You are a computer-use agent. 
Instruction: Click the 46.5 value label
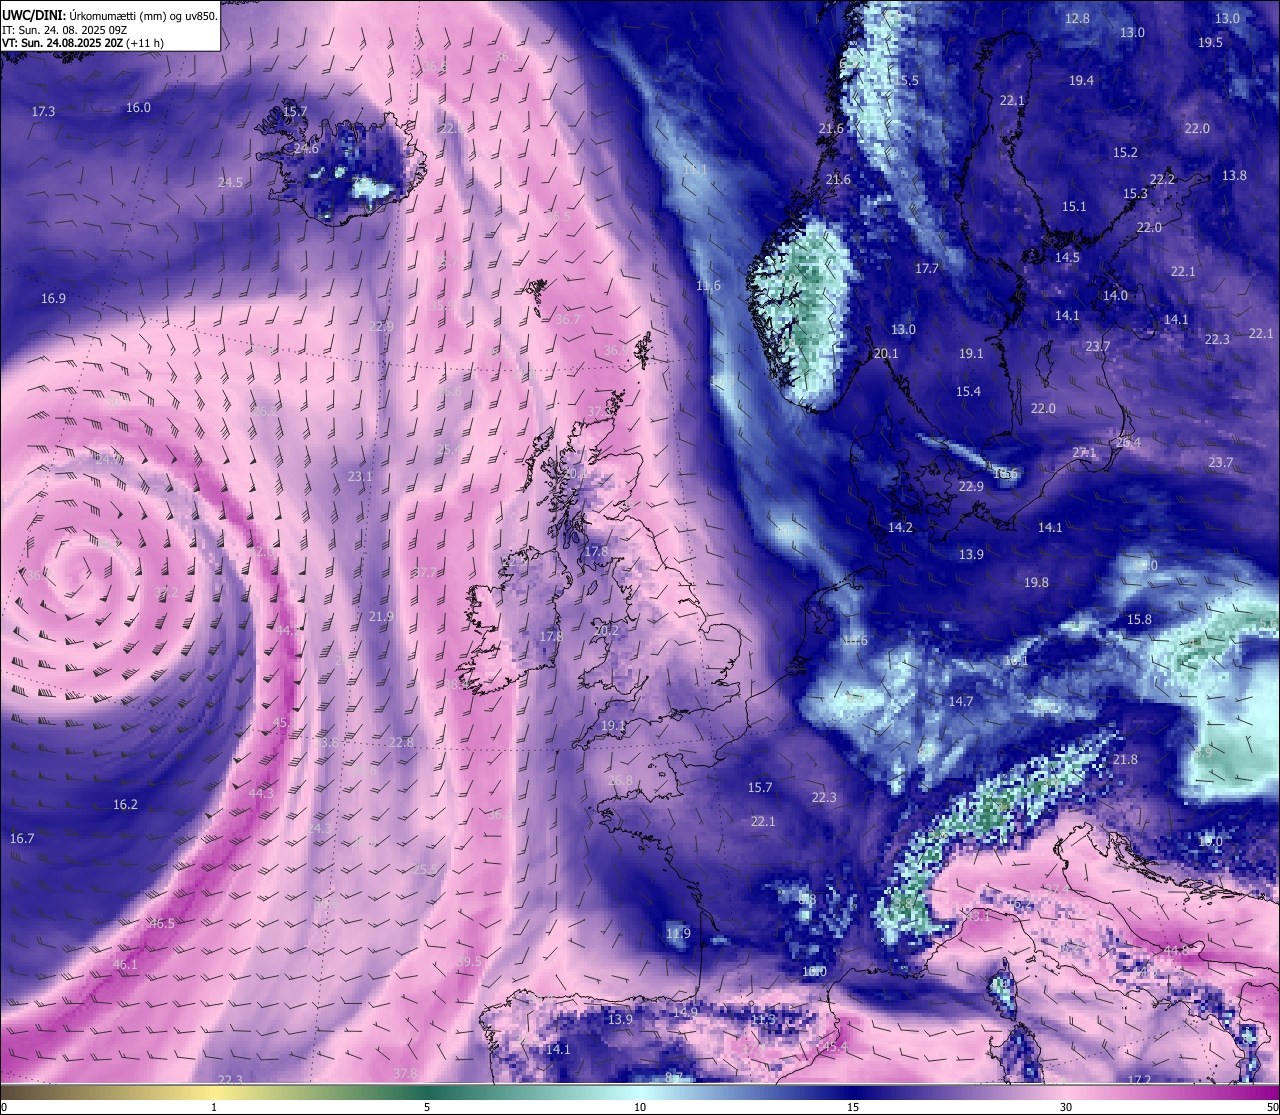point(162,924)
